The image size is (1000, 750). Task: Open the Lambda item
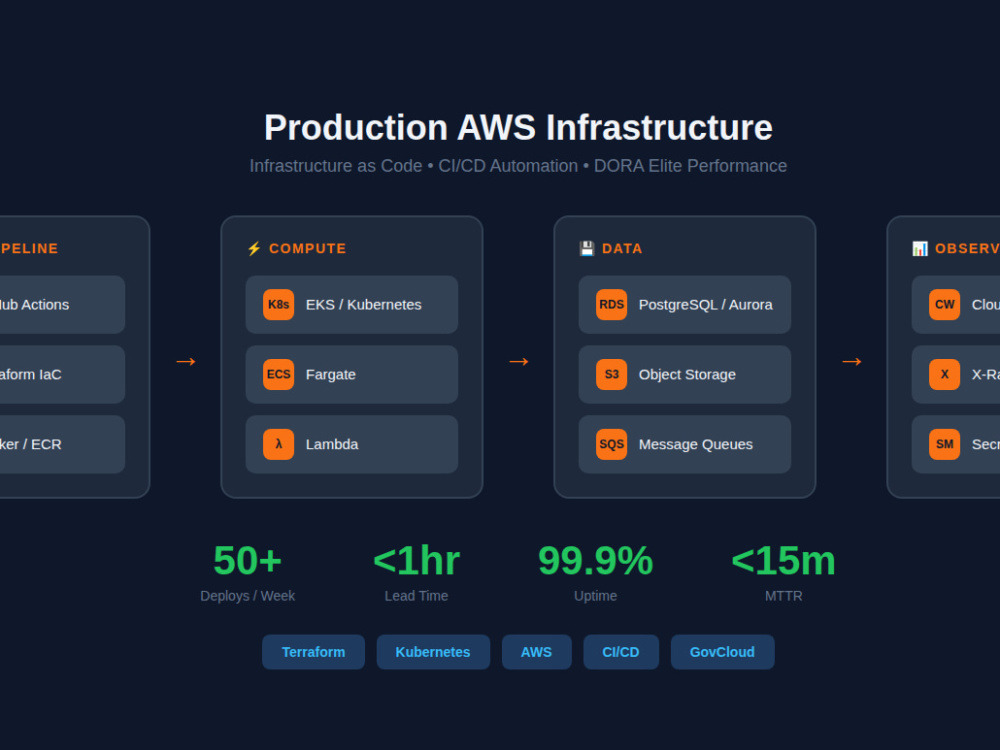tap(351, 445)
